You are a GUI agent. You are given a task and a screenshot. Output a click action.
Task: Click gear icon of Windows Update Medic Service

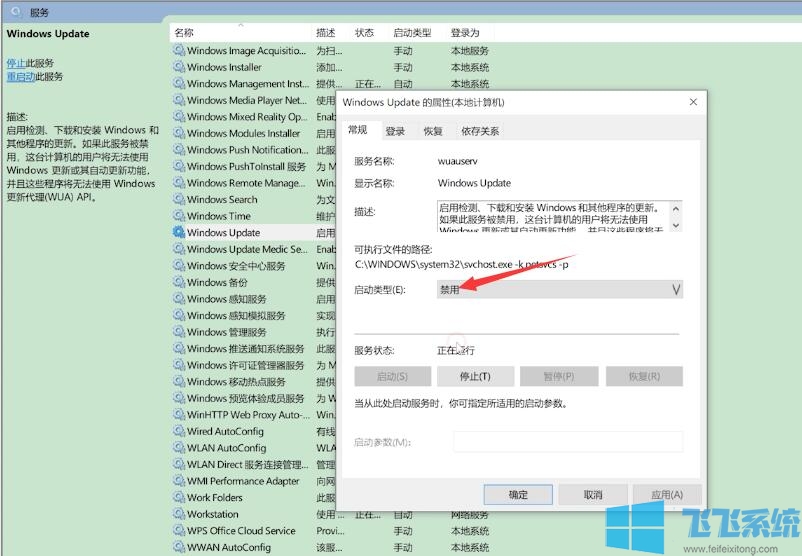pyautogui.click(x=179, y=249)
